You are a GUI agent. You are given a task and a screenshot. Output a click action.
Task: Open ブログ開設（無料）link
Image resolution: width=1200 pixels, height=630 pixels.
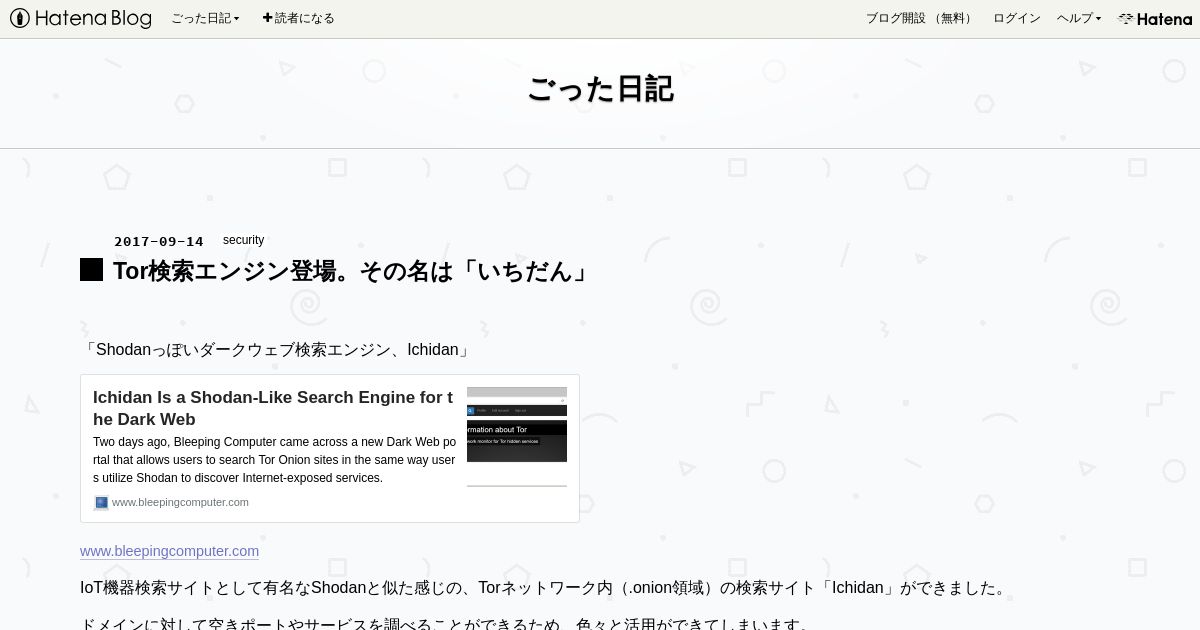tap(920, 18)
